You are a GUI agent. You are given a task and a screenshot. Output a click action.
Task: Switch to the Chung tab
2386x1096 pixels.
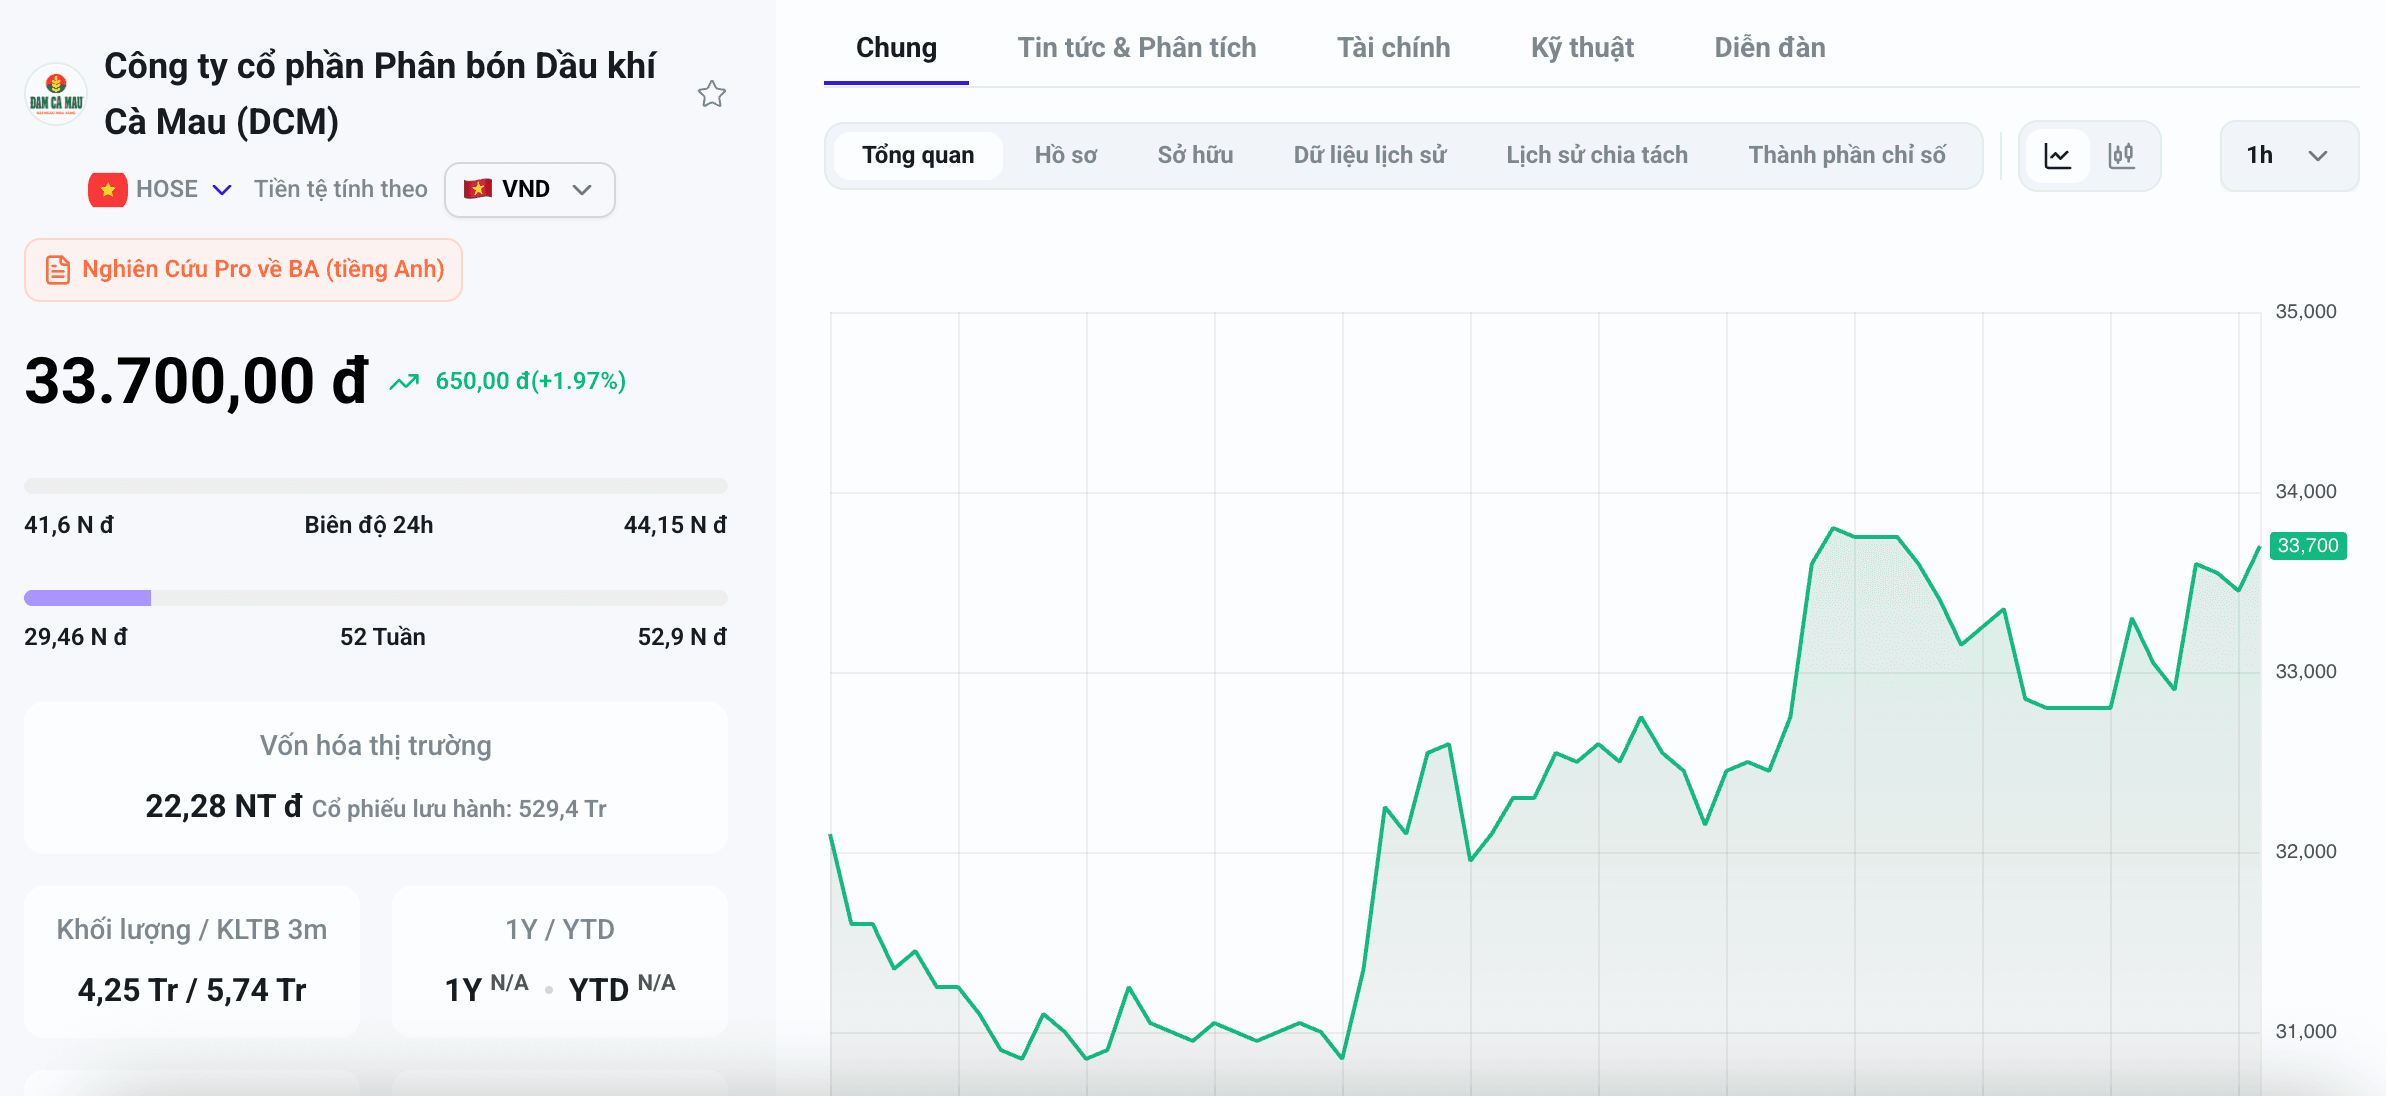pyautogui.click(x=896, y=48)
